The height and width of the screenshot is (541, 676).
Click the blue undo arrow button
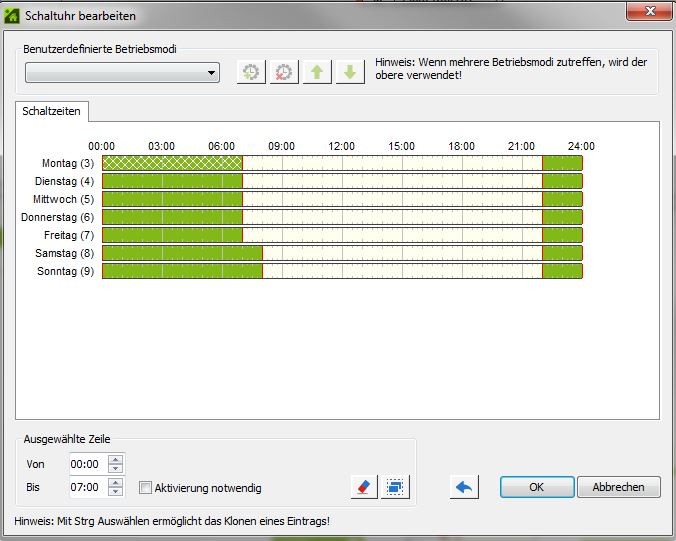pos(464,487)
